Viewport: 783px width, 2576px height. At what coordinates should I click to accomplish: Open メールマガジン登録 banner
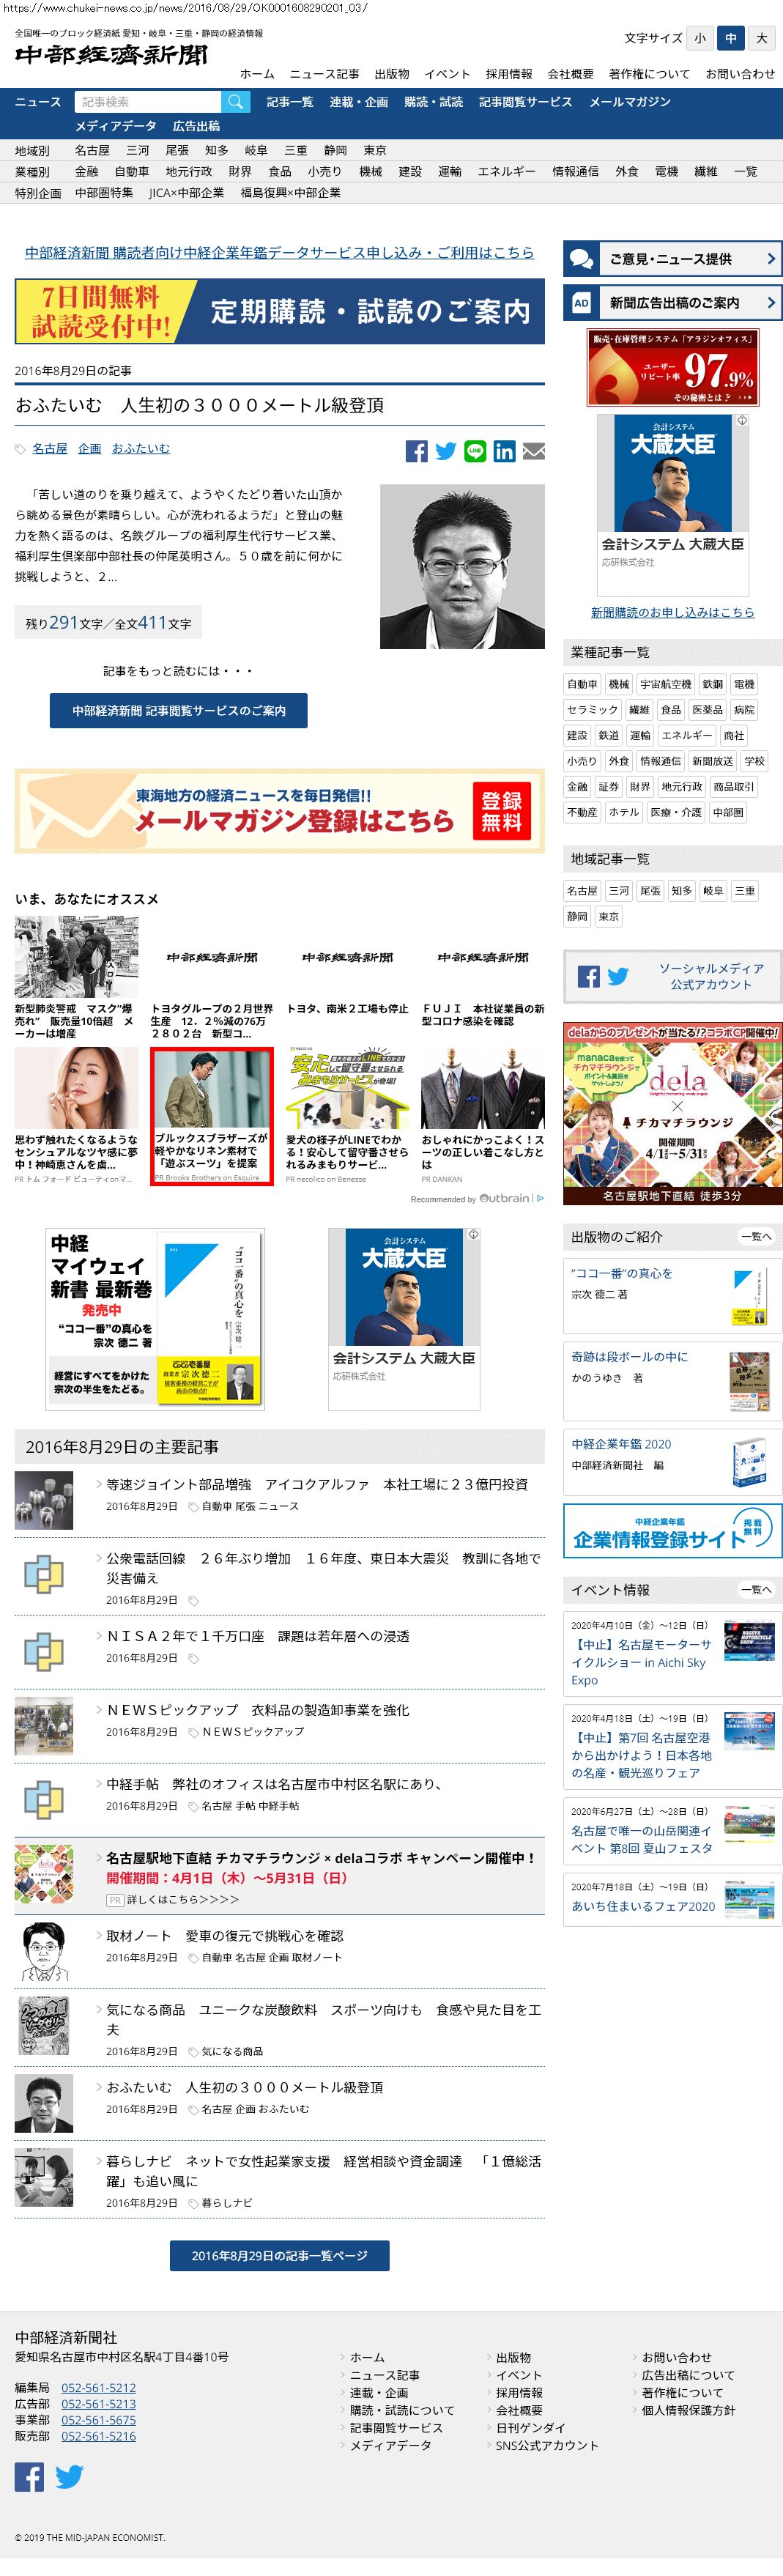pos(280,811)
